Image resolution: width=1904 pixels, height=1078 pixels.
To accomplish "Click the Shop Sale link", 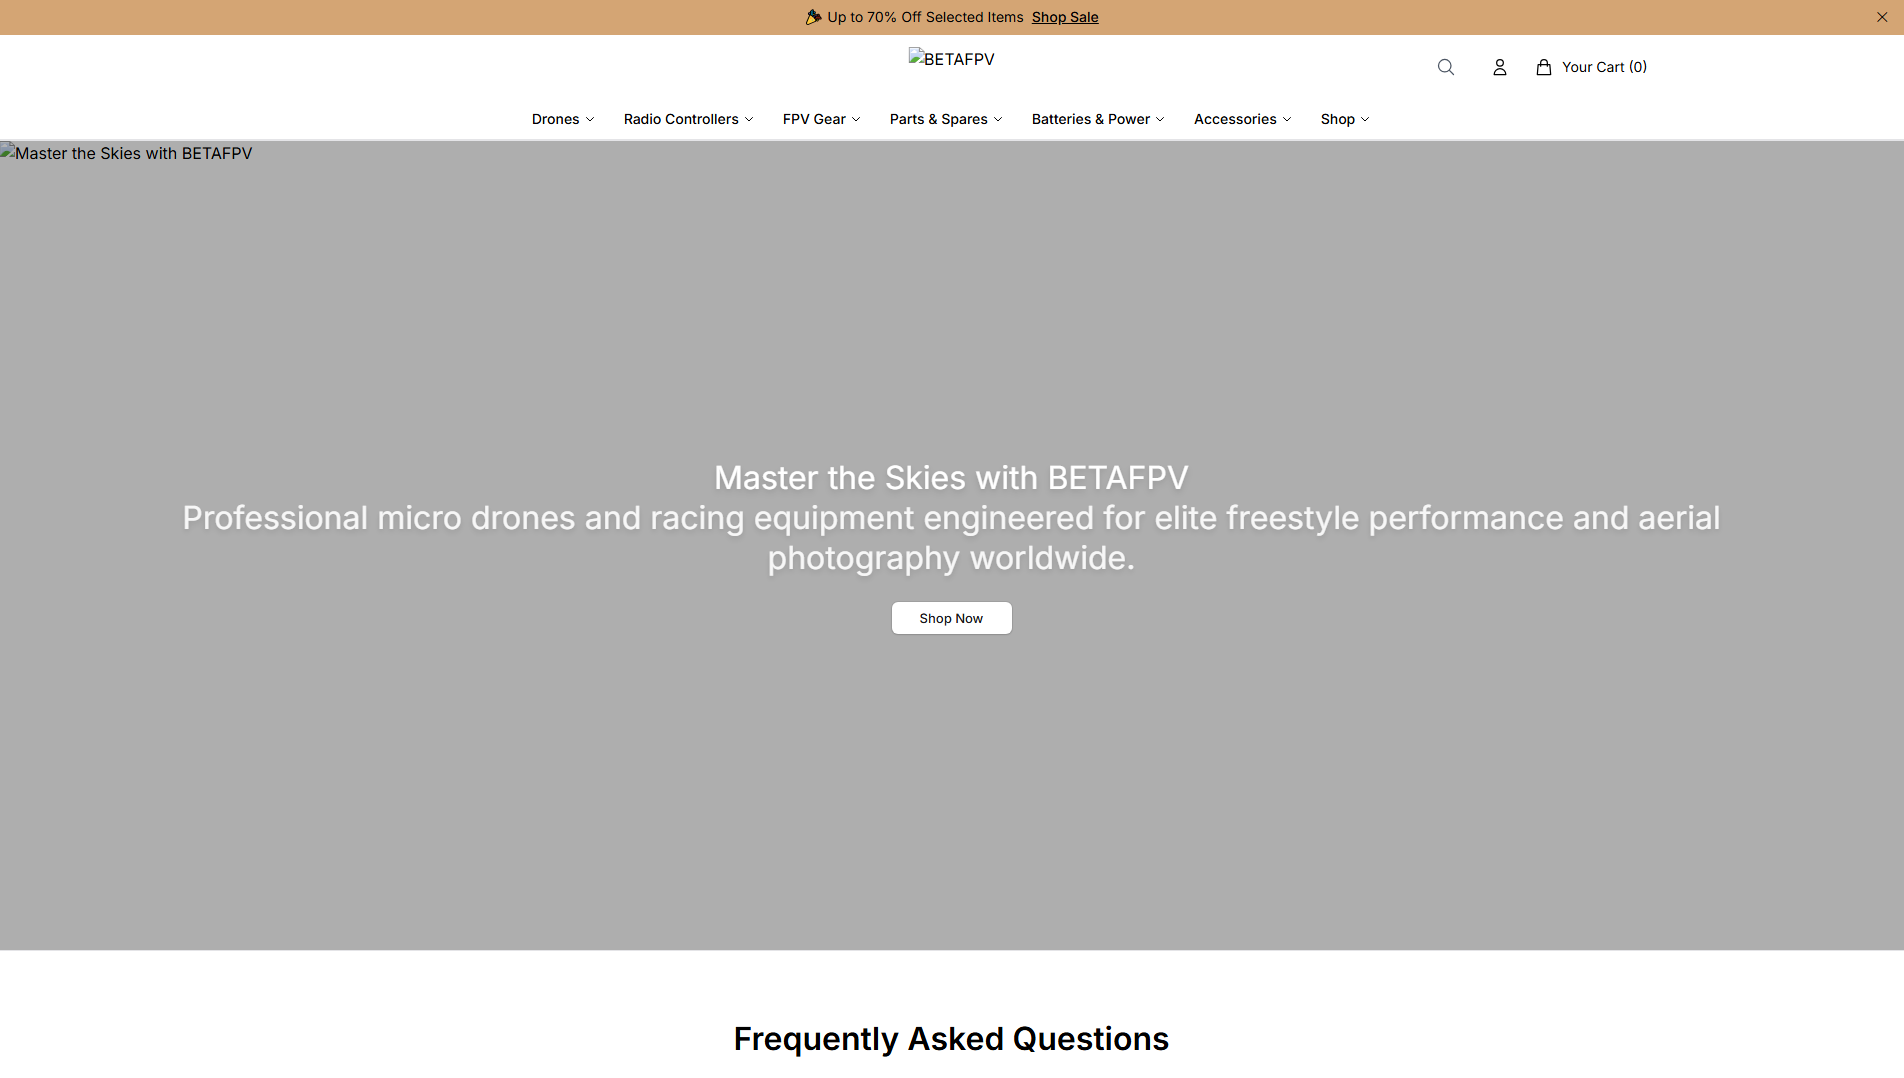I will 1065,17.
